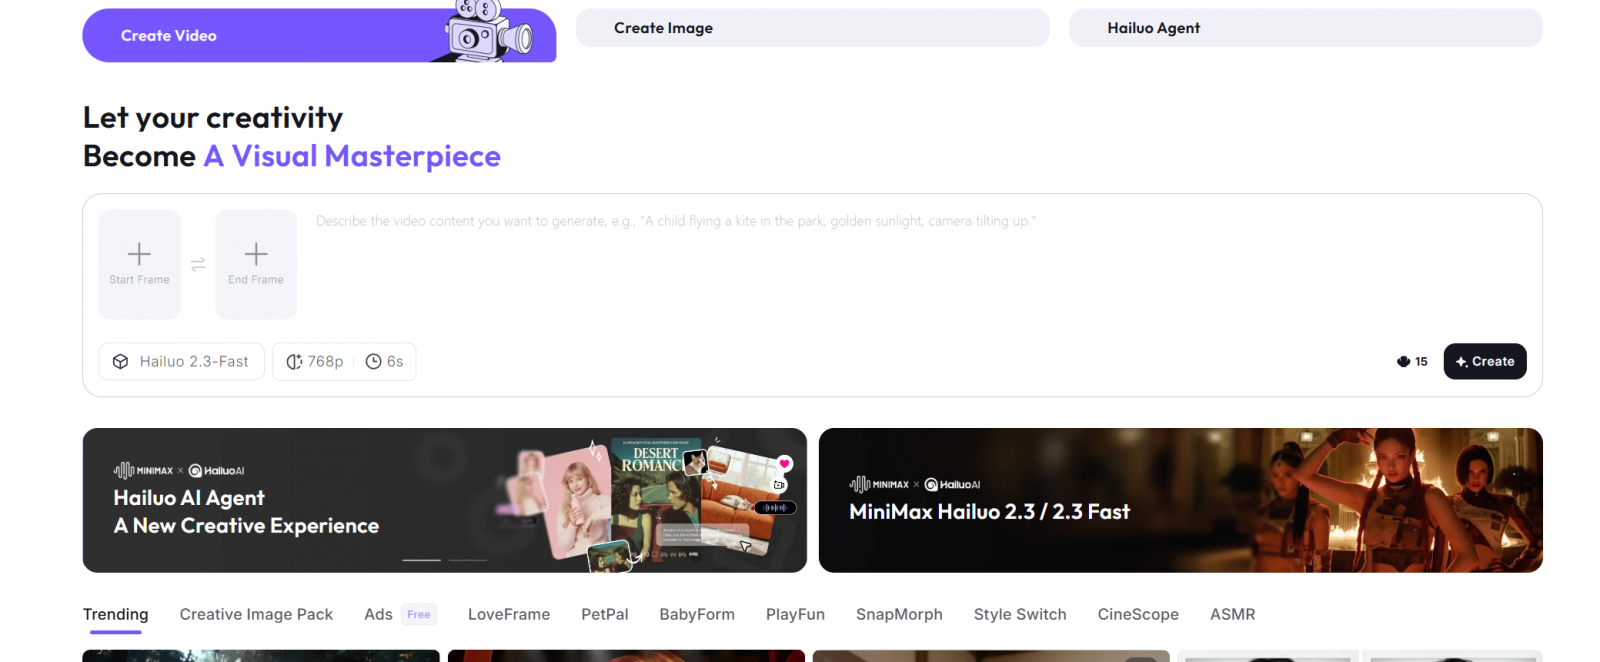Open the Create Video card

pos(319,35)
